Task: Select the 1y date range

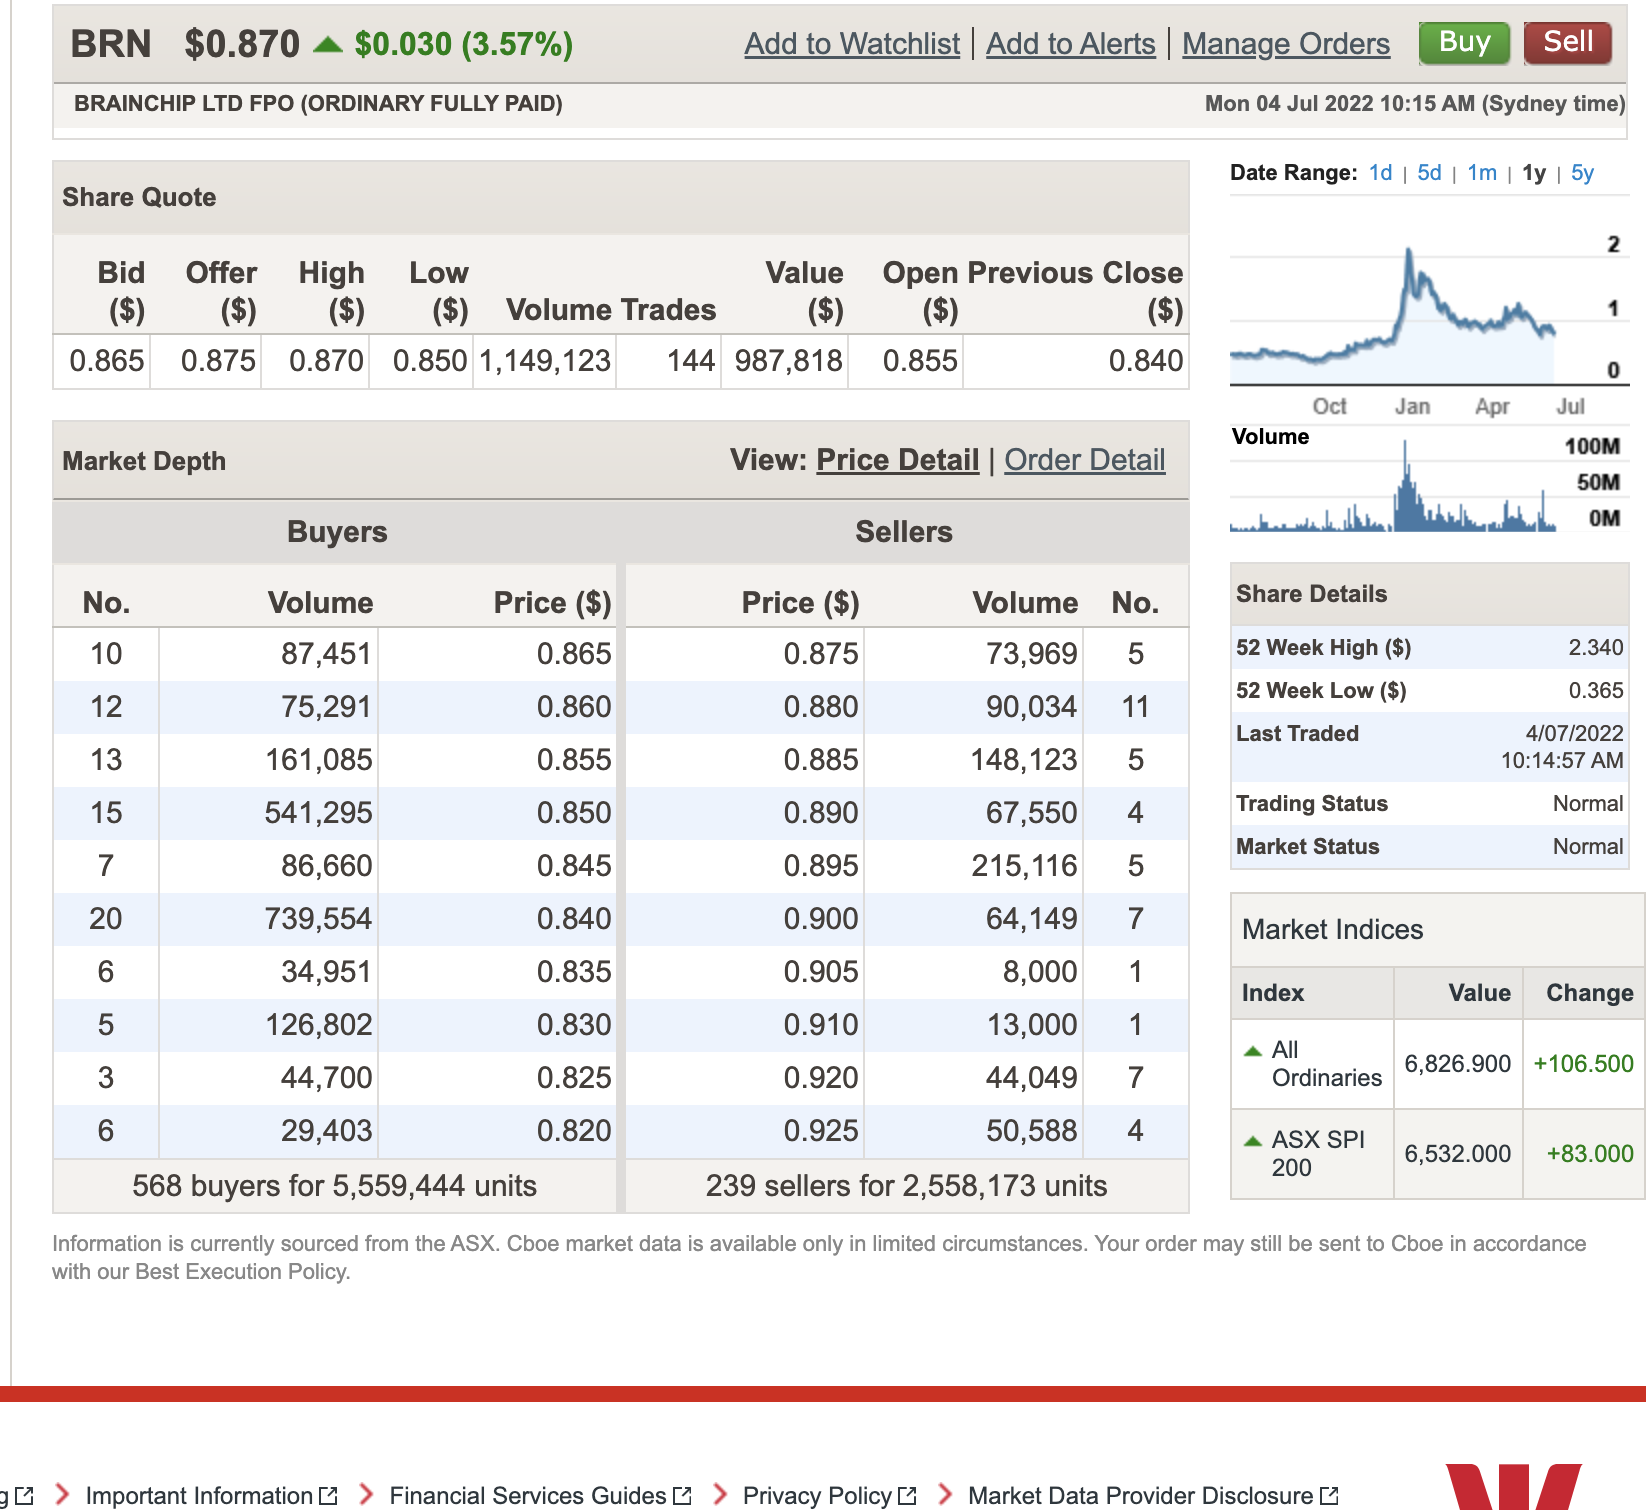Action: tap(1534, 173)
